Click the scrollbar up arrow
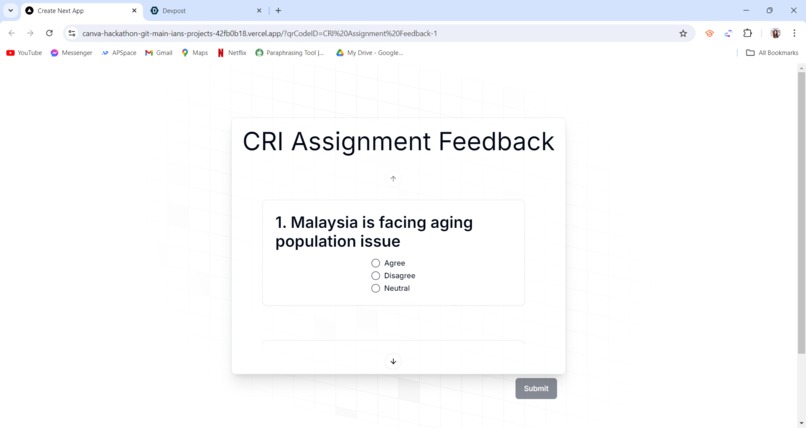This screenshot has height=428, width=806. click(x=801, y=68)
